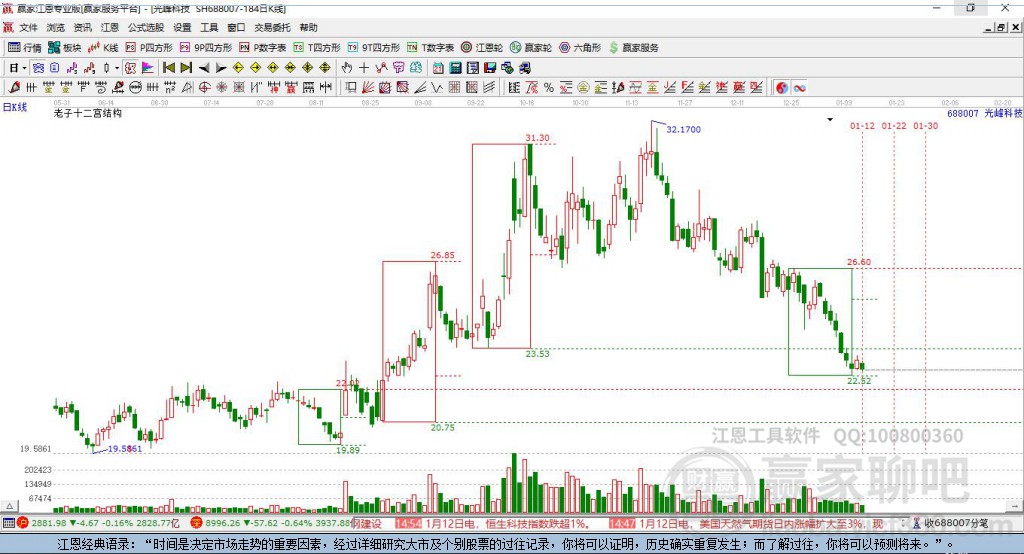Open the 交易委托 menu
The width and height of the screenshot is (1024, 554).
(x=272, y=27)
